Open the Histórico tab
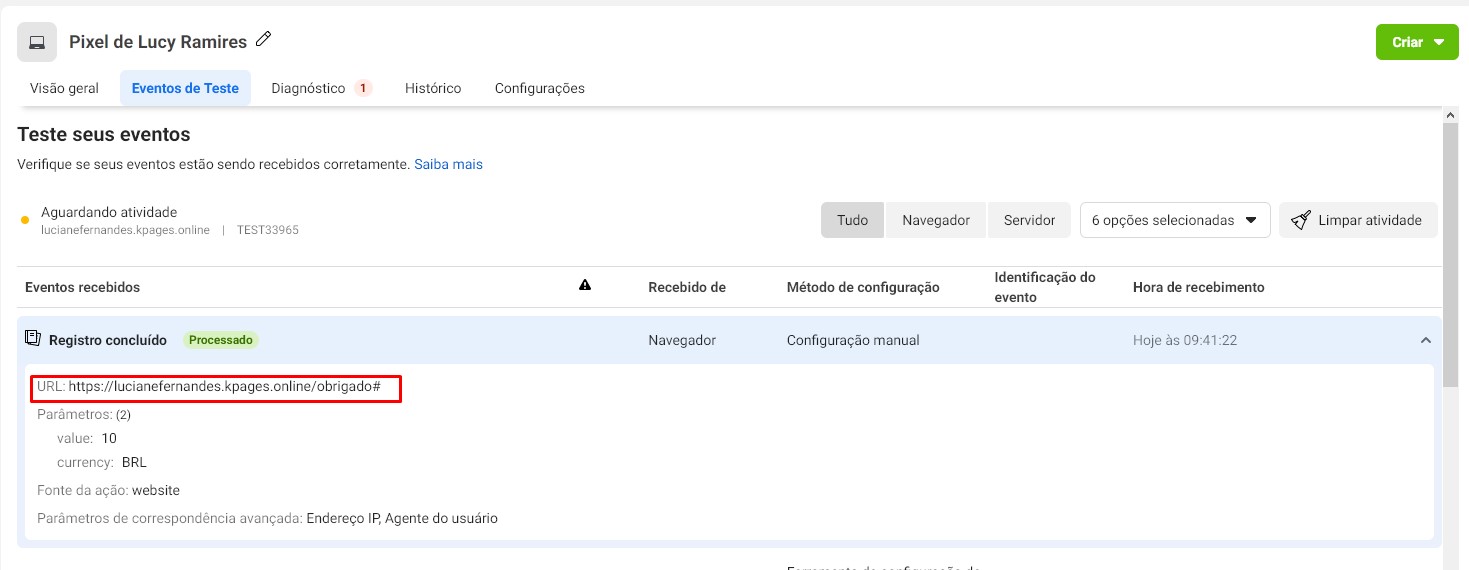This screenshot has height=570, width=1469. tap(433, 88)
